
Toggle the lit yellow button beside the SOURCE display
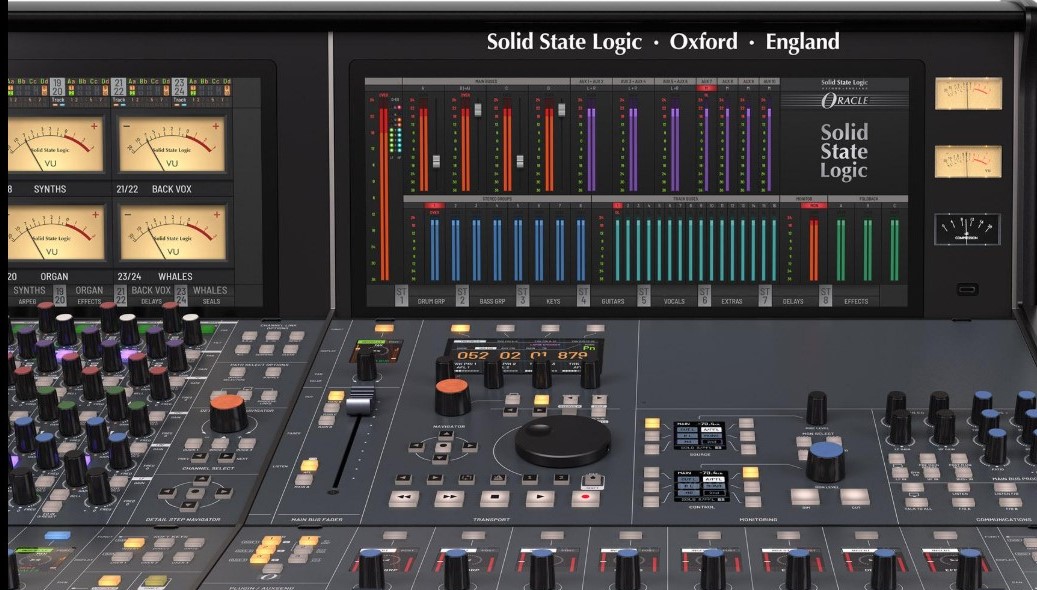pos(652,423)
